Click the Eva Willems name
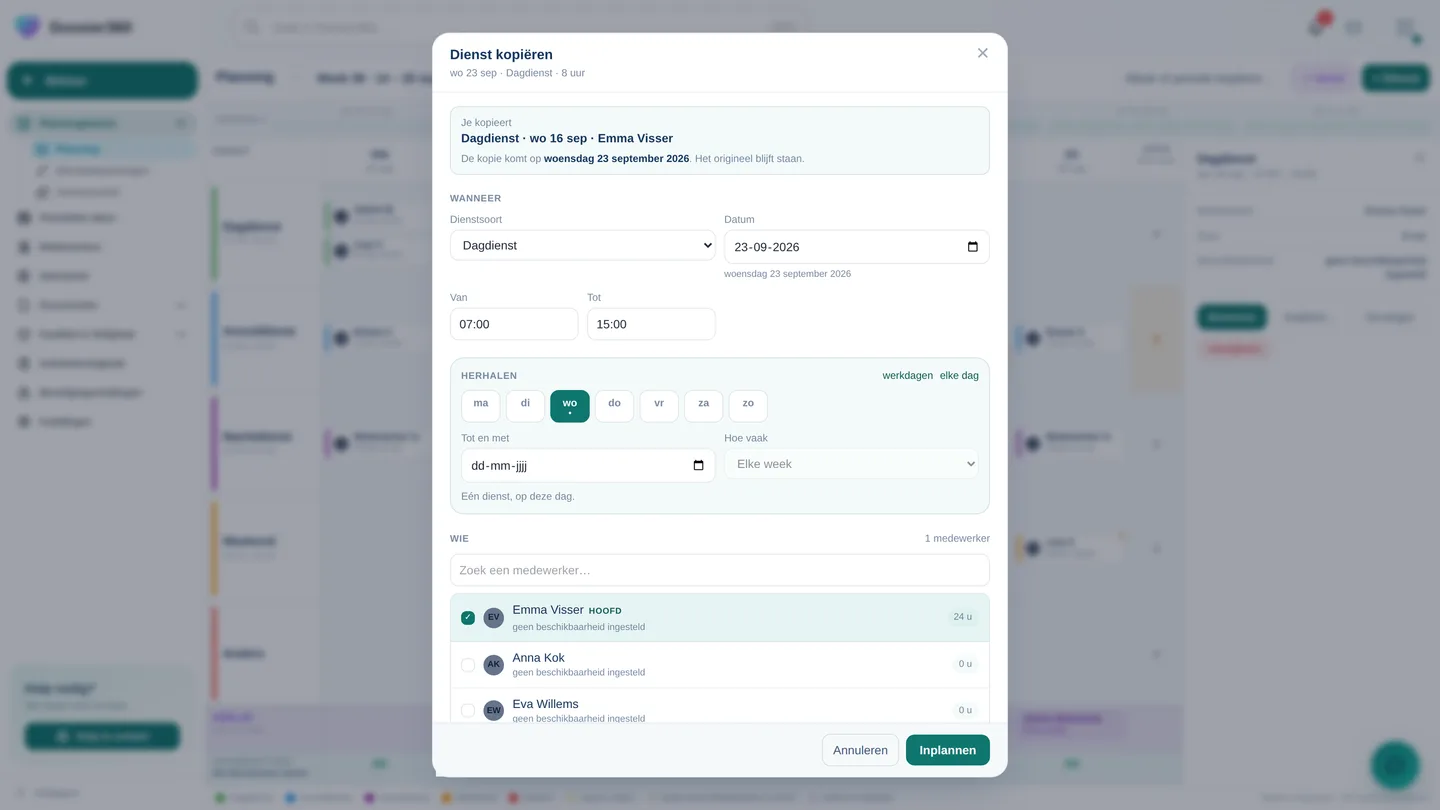 546,704
